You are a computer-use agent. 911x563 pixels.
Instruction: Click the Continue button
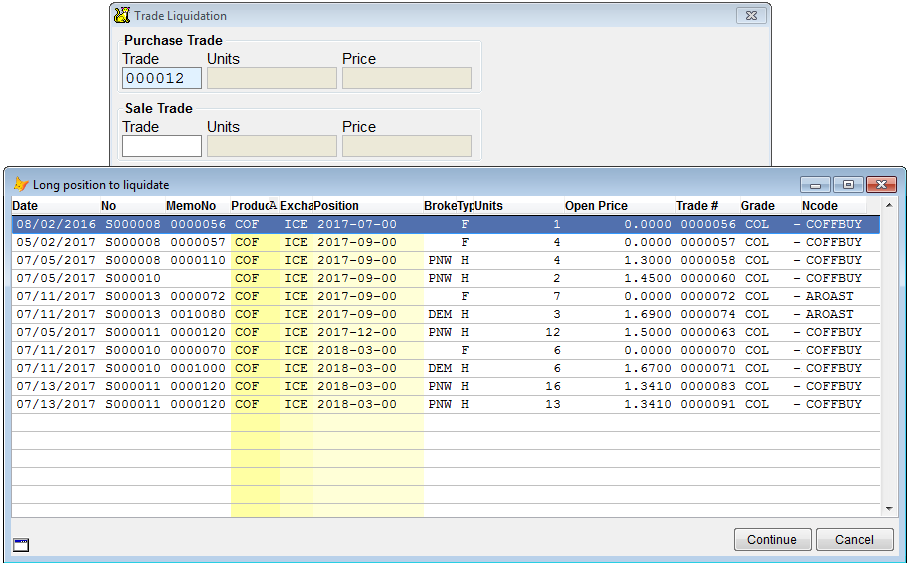coord(772,539)
